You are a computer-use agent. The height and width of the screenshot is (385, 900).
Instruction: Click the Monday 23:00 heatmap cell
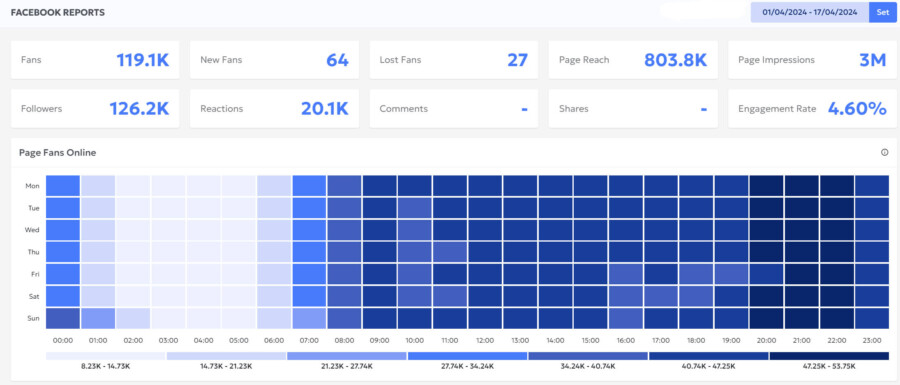click(x=872, y=186)
